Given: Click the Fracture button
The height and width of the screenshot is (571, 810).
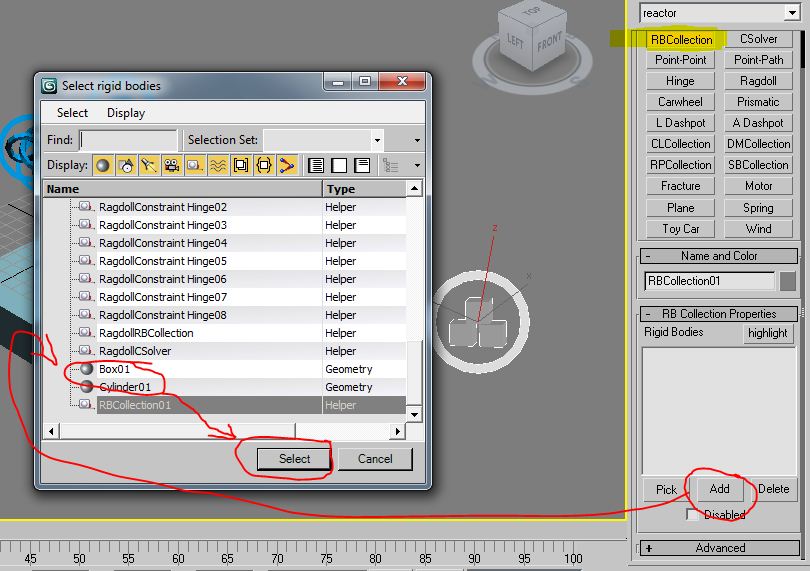Looking at the screenshot, I should (x=681, y=186).
